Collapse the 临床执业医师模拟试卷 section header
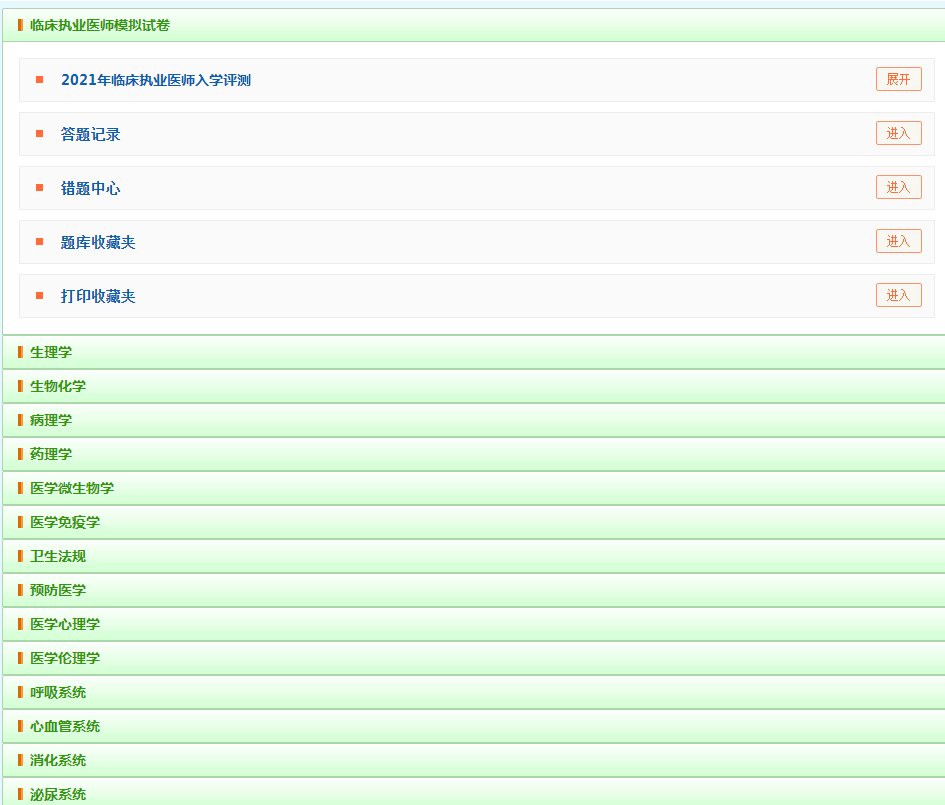Image resolution: width=945 pixels, height=805 pixels. point(100,25)
